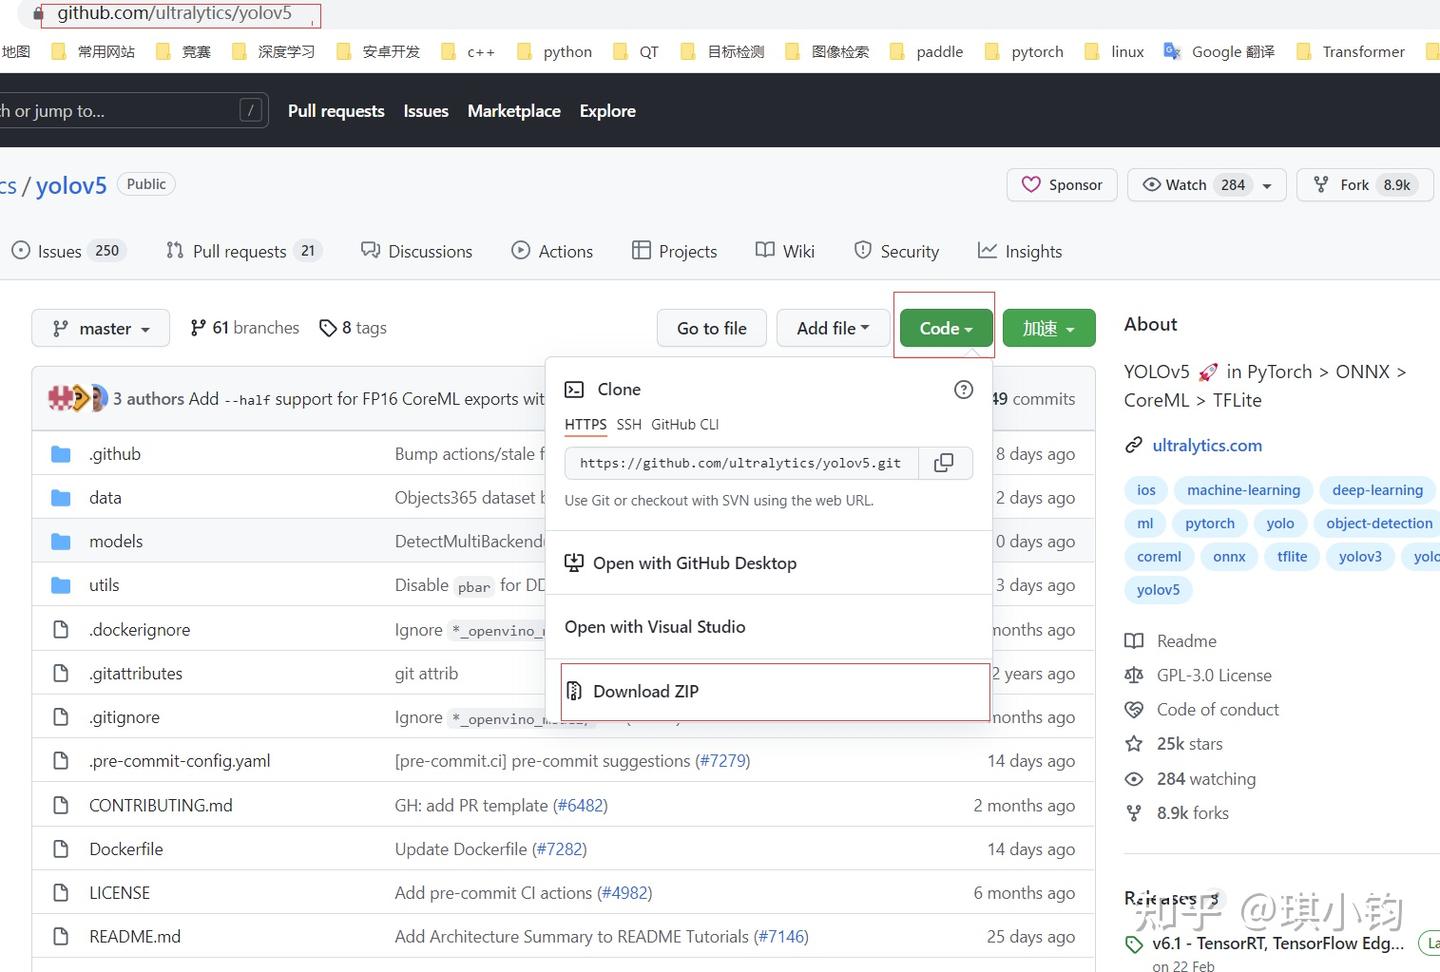The image size is (1440, 972).
Task: Open the Discussions repository tab
Action: (x=417, y=251)
